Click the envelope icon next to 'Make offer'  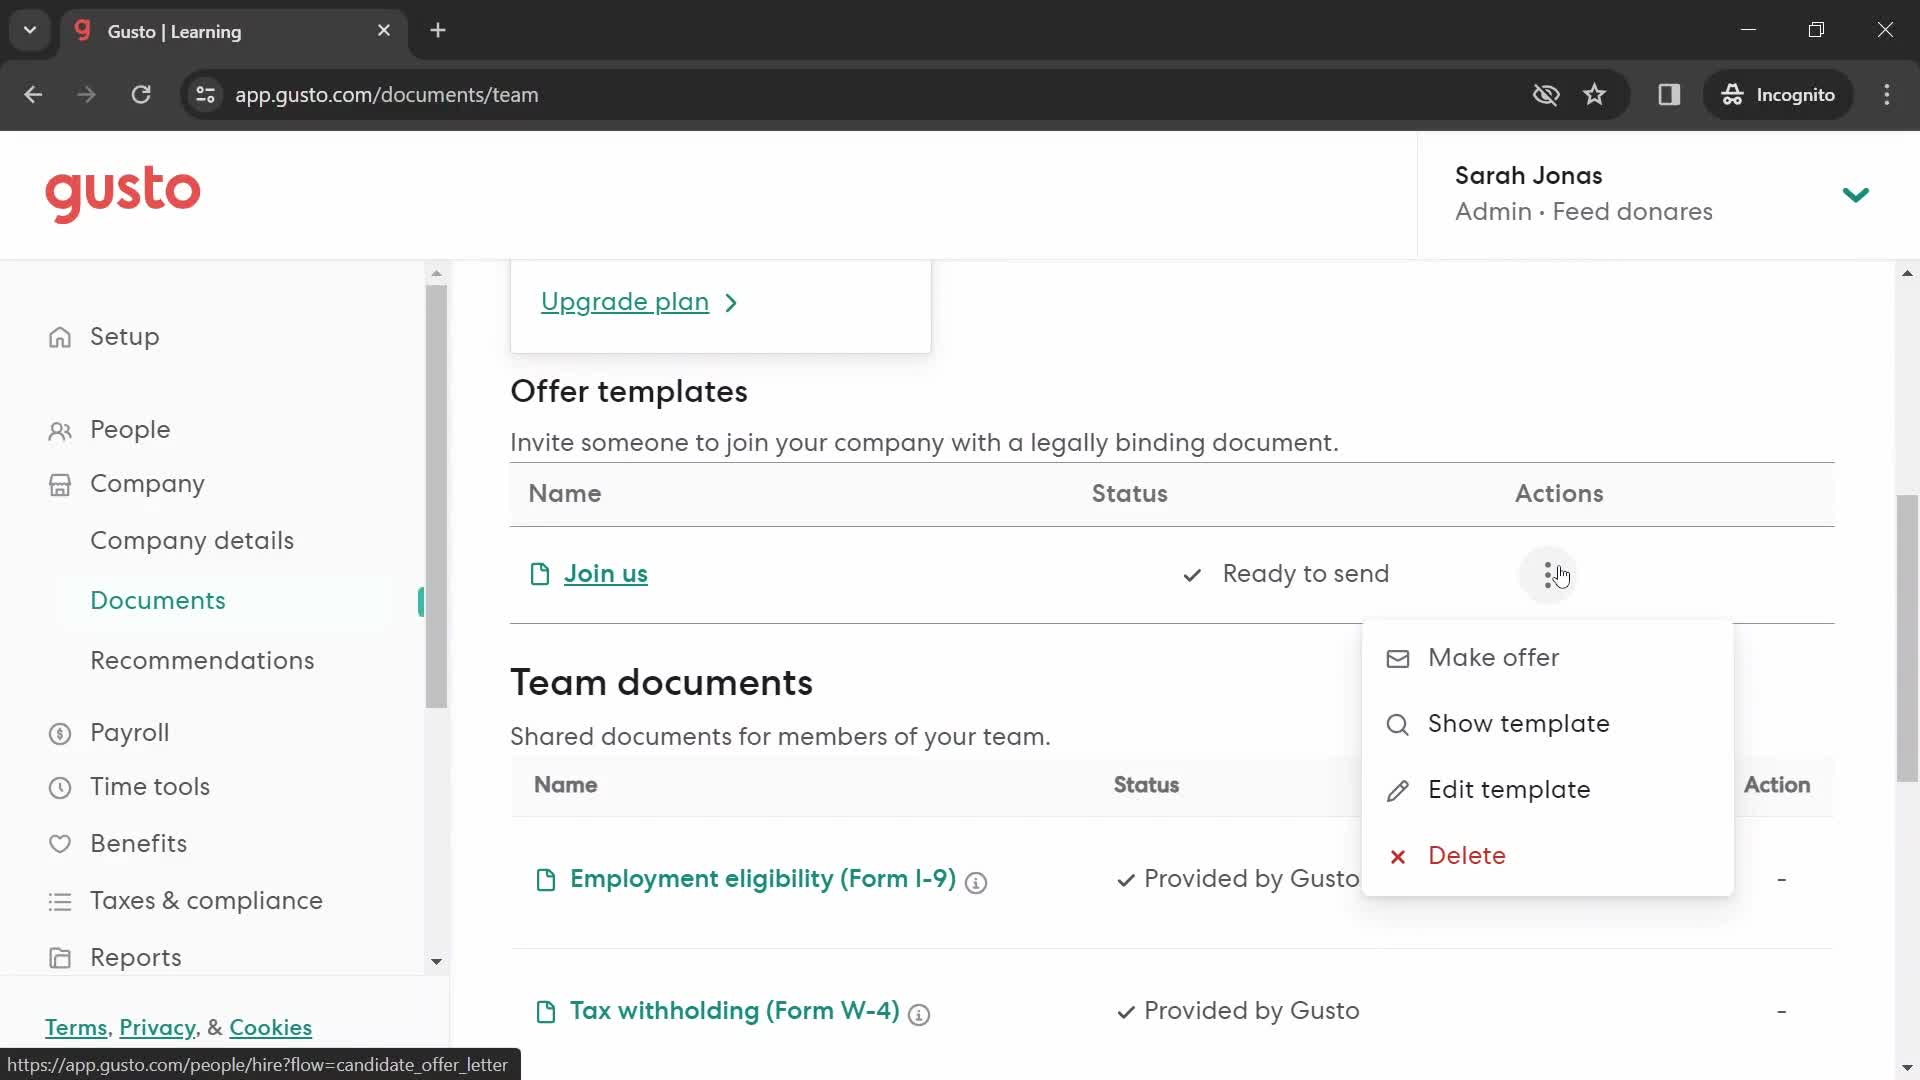[x=1398, y=657]
